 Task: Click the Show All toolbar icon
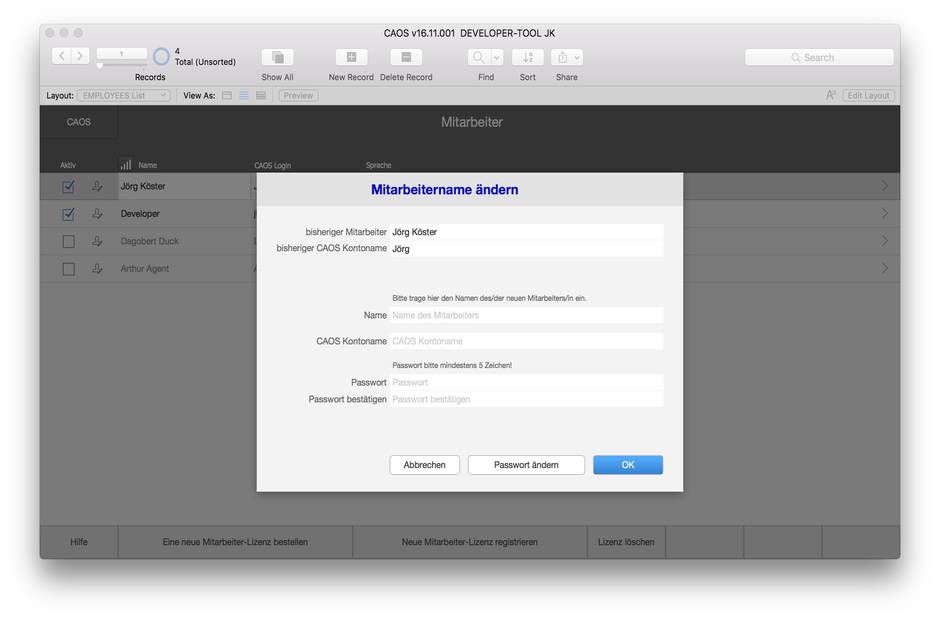coord(278,57)
